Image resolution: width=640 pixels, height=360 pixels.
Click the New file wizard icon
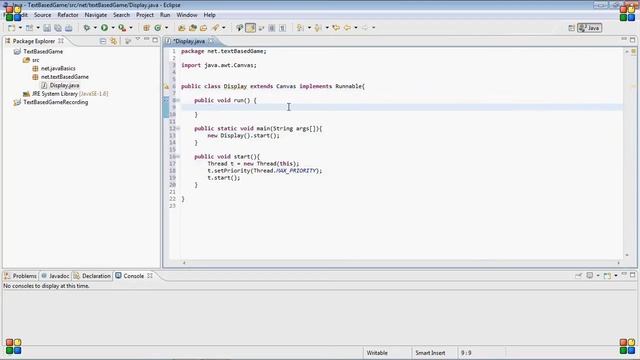point(11,28)
